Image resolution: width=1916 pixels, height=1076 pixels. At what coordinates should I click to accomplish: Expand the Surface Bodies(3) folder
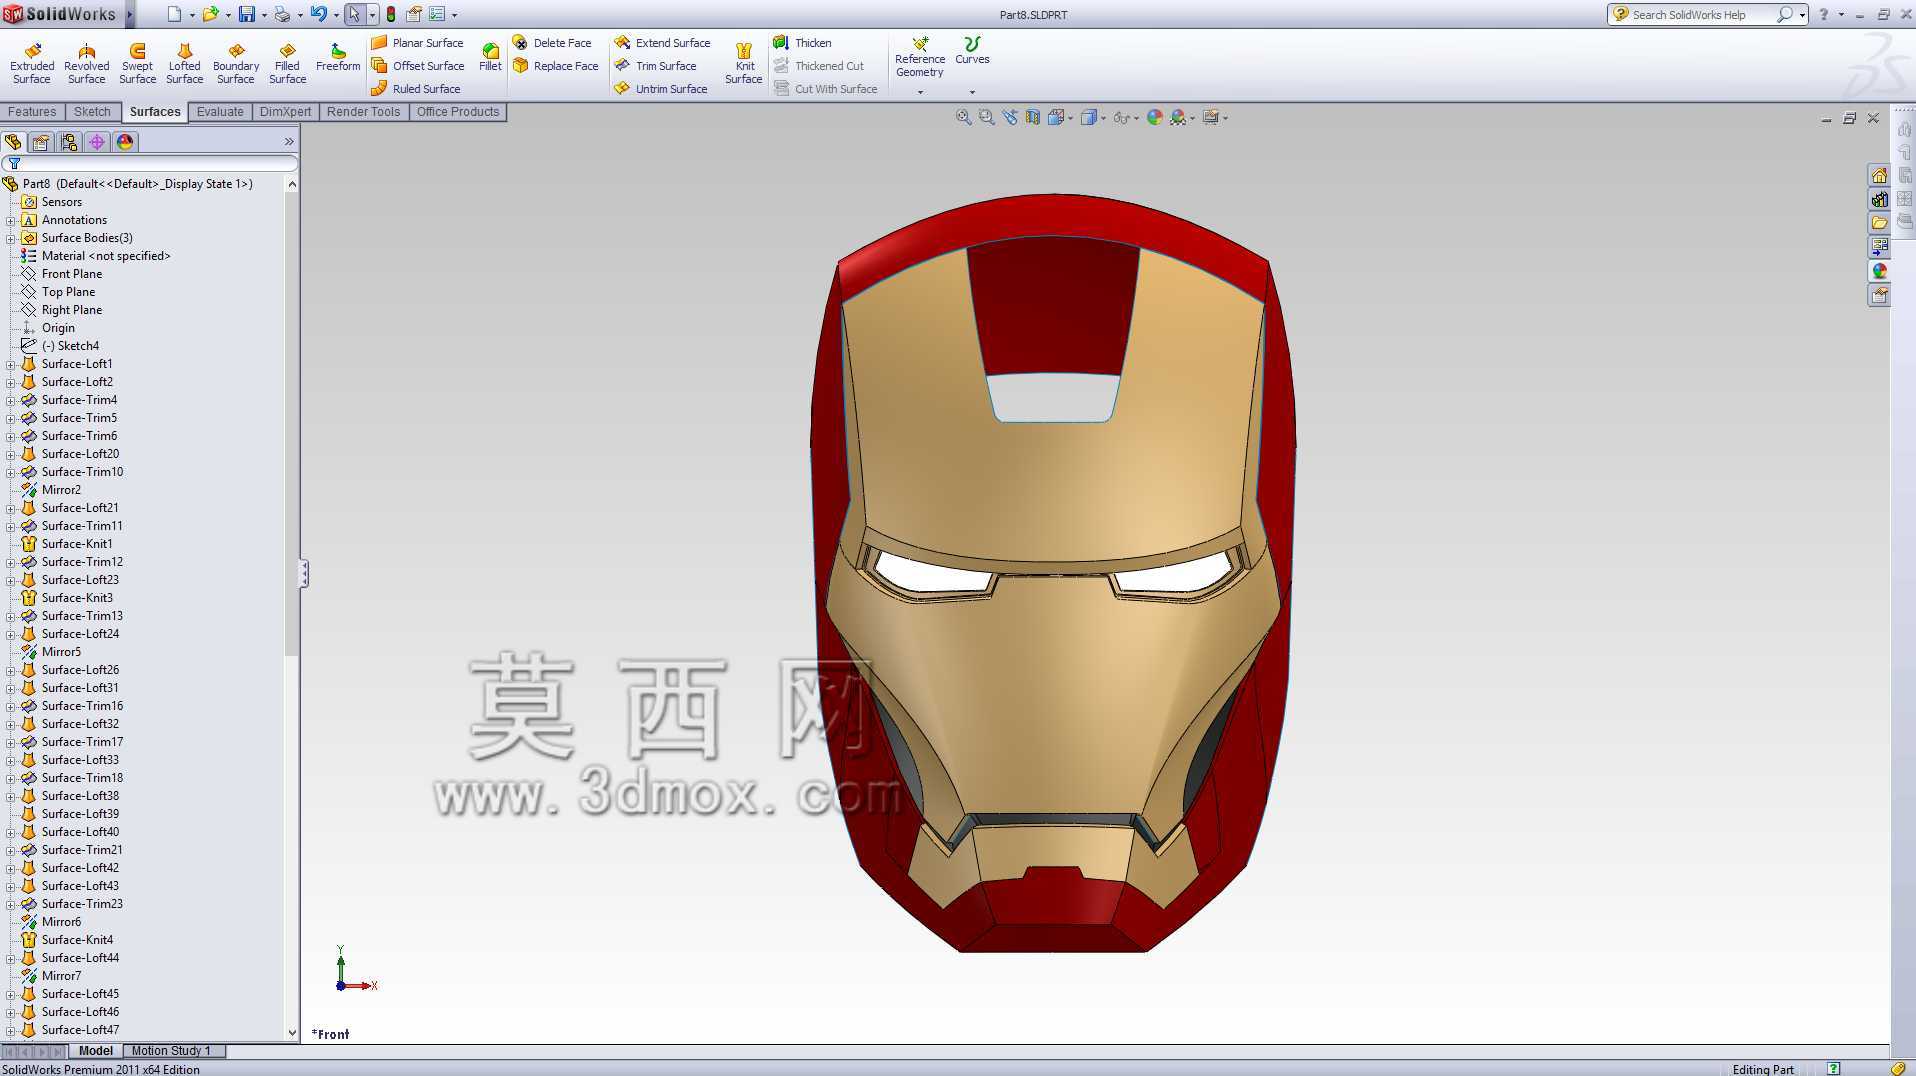click(11, 238)
